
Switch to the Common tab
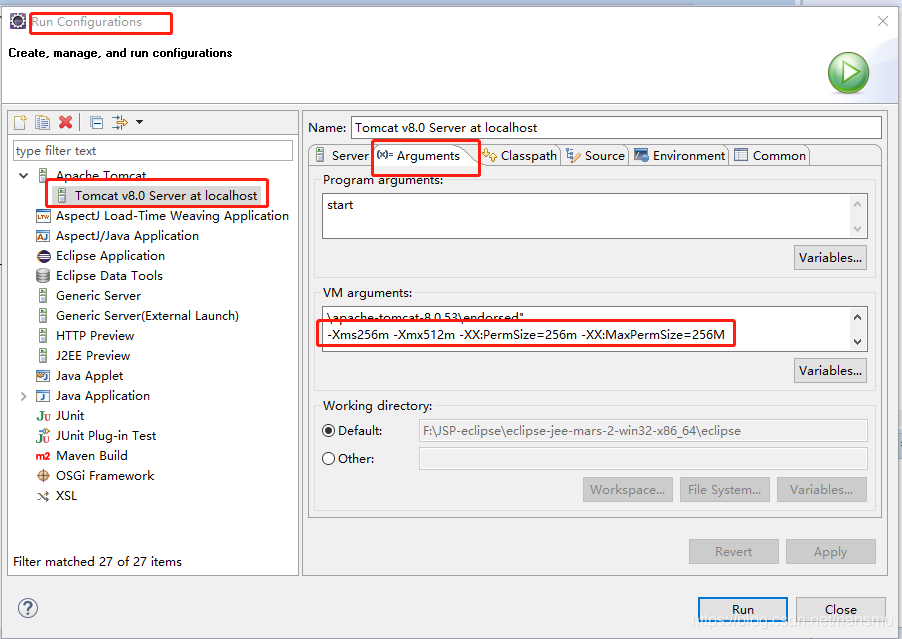[x=770, y=155]
